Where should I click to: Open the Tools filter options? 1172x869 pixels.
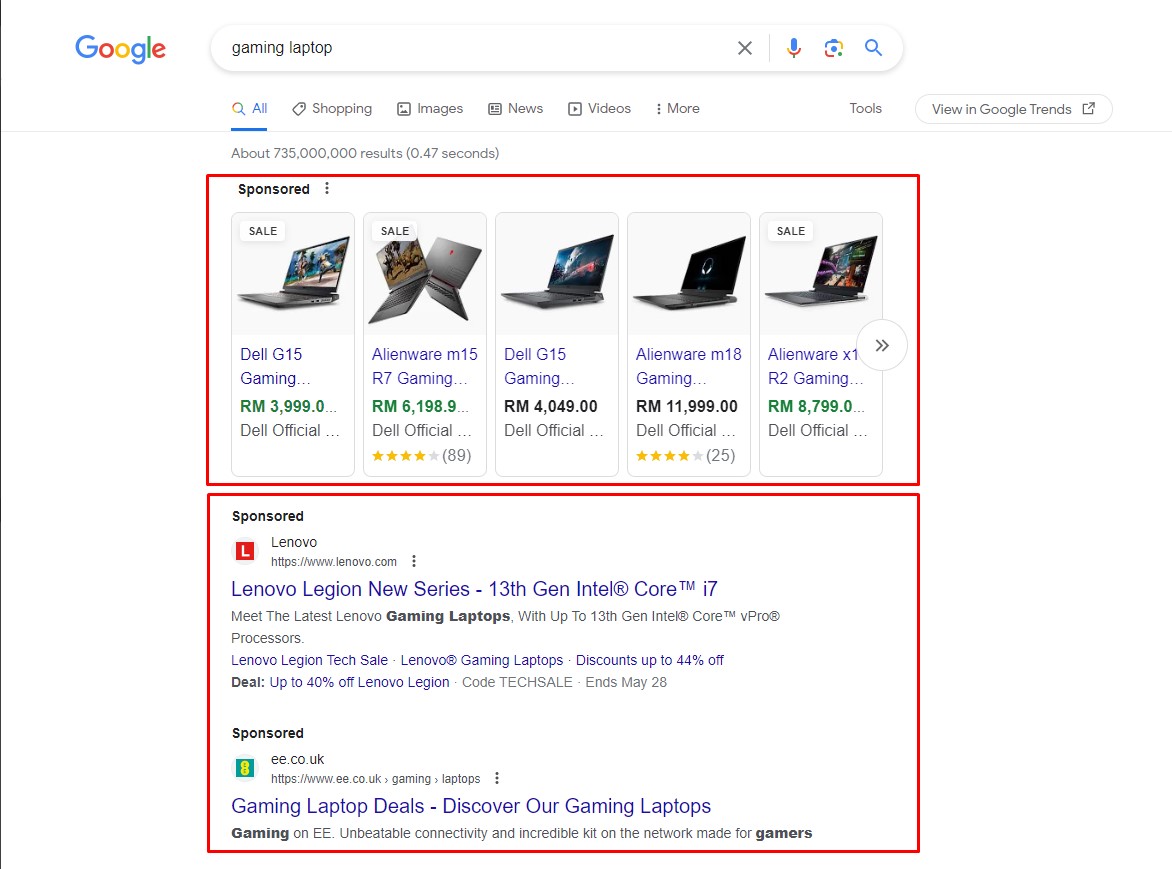[x=866, y=108]
